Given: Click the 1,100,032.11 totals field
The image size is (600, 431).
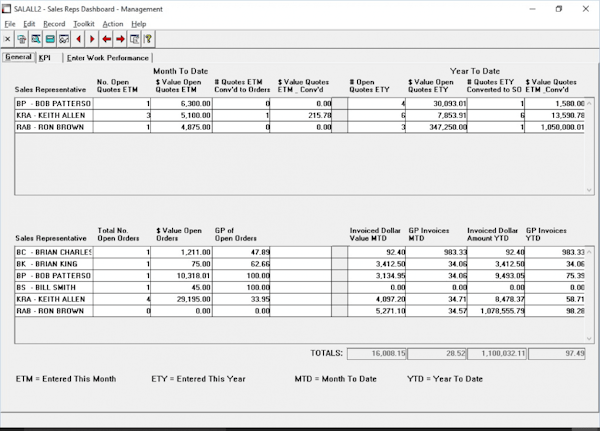Looking at the screenshot, I should point(497,354).
